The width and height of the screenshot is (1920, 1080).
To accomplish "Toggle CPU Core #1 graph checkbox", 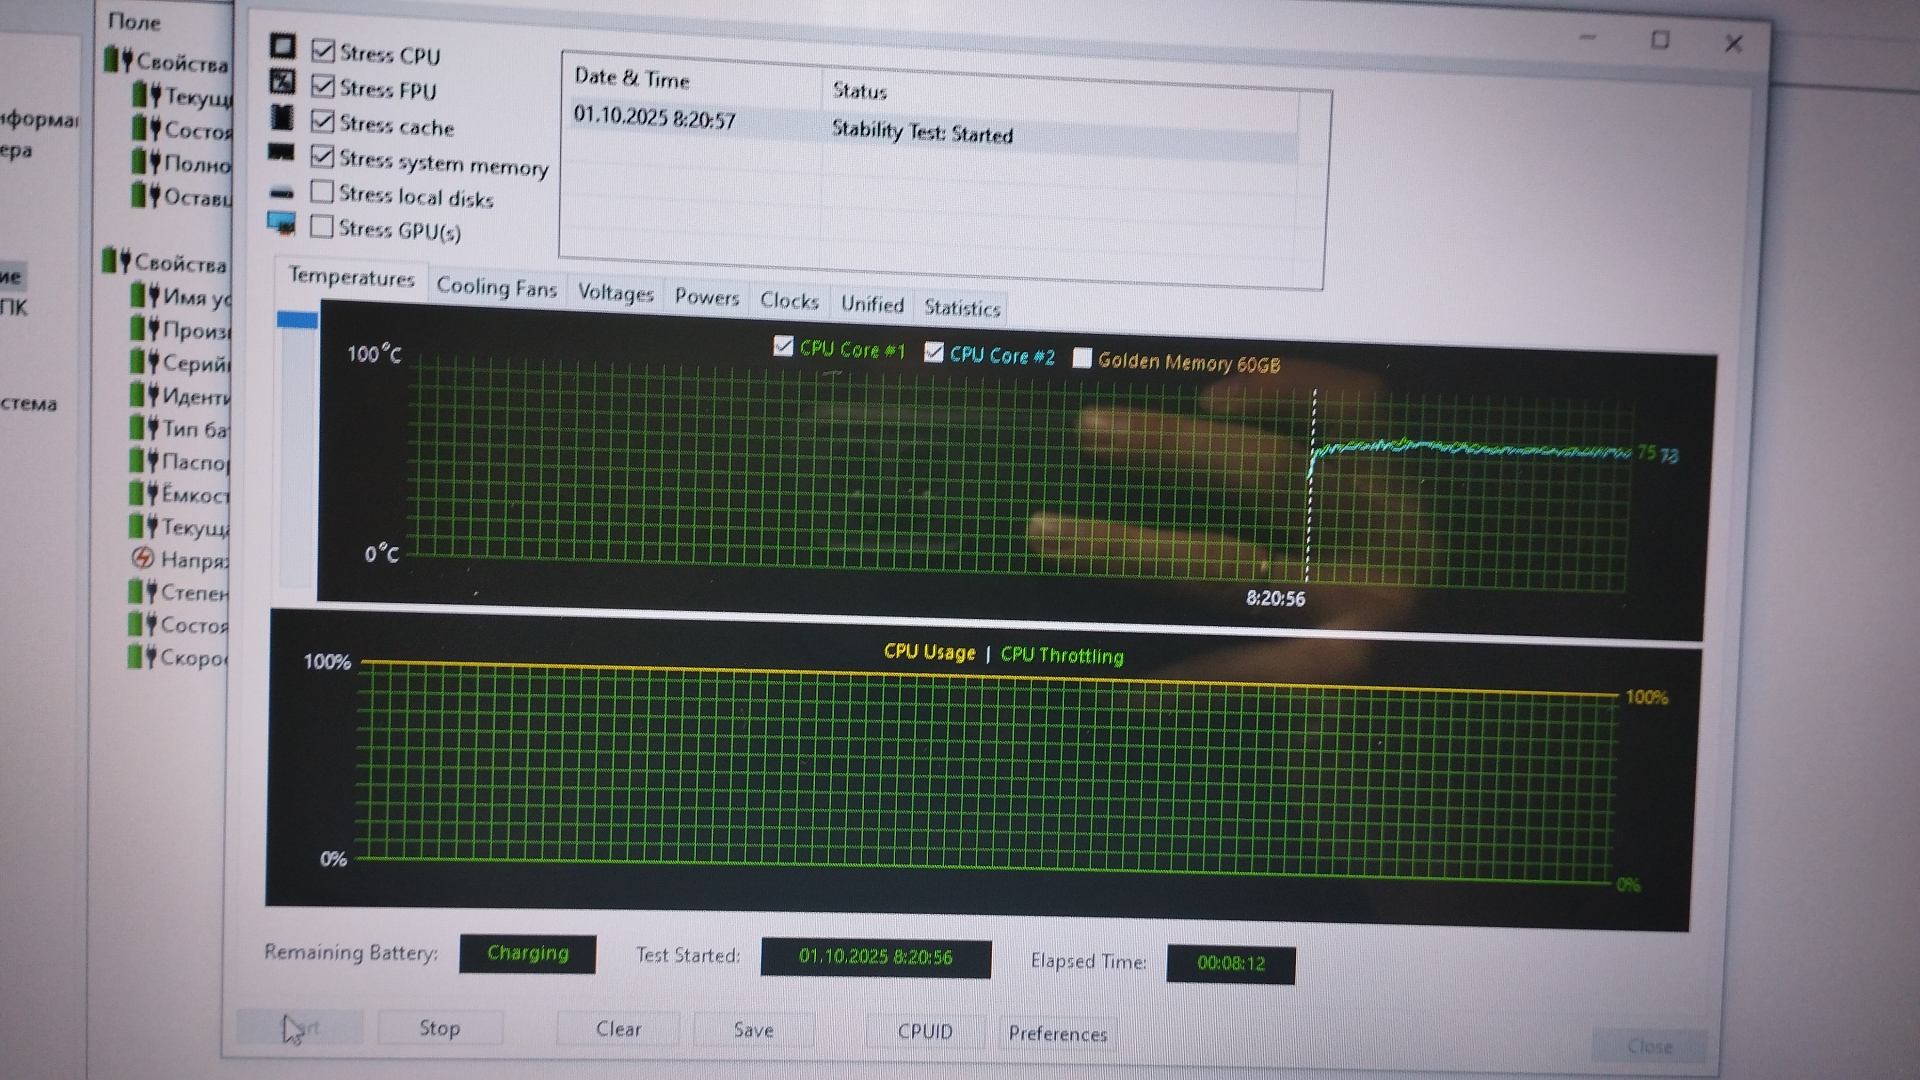I will pos(783,346).
